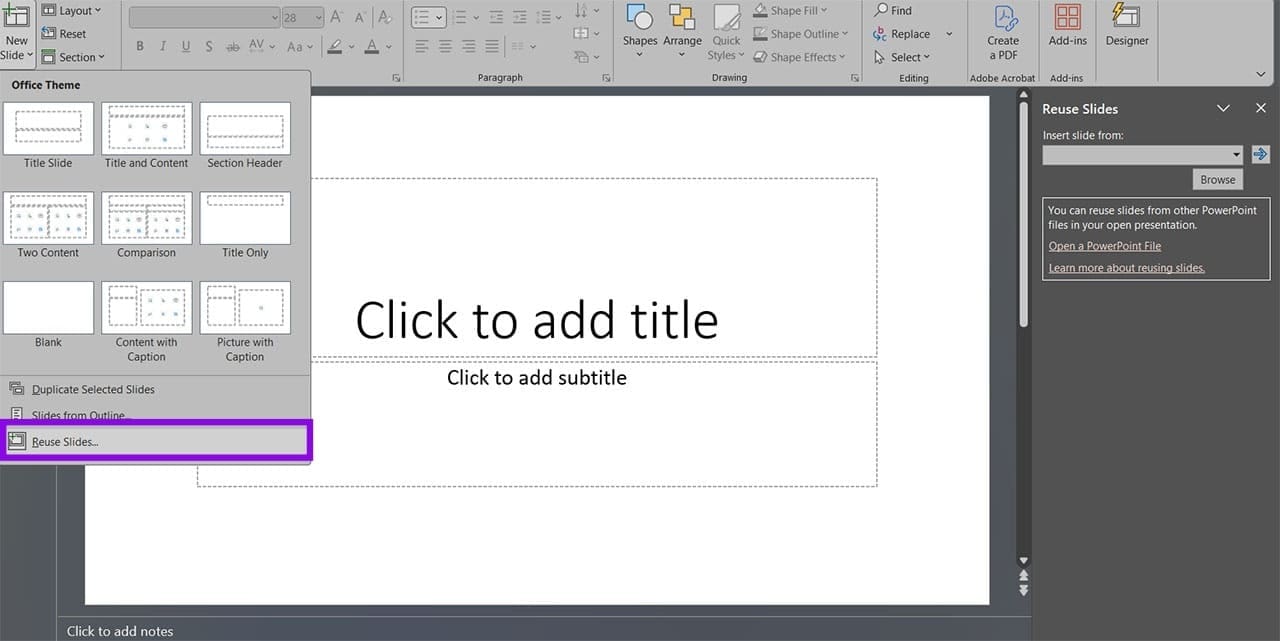Open the Arrange menu

[682, 30]
